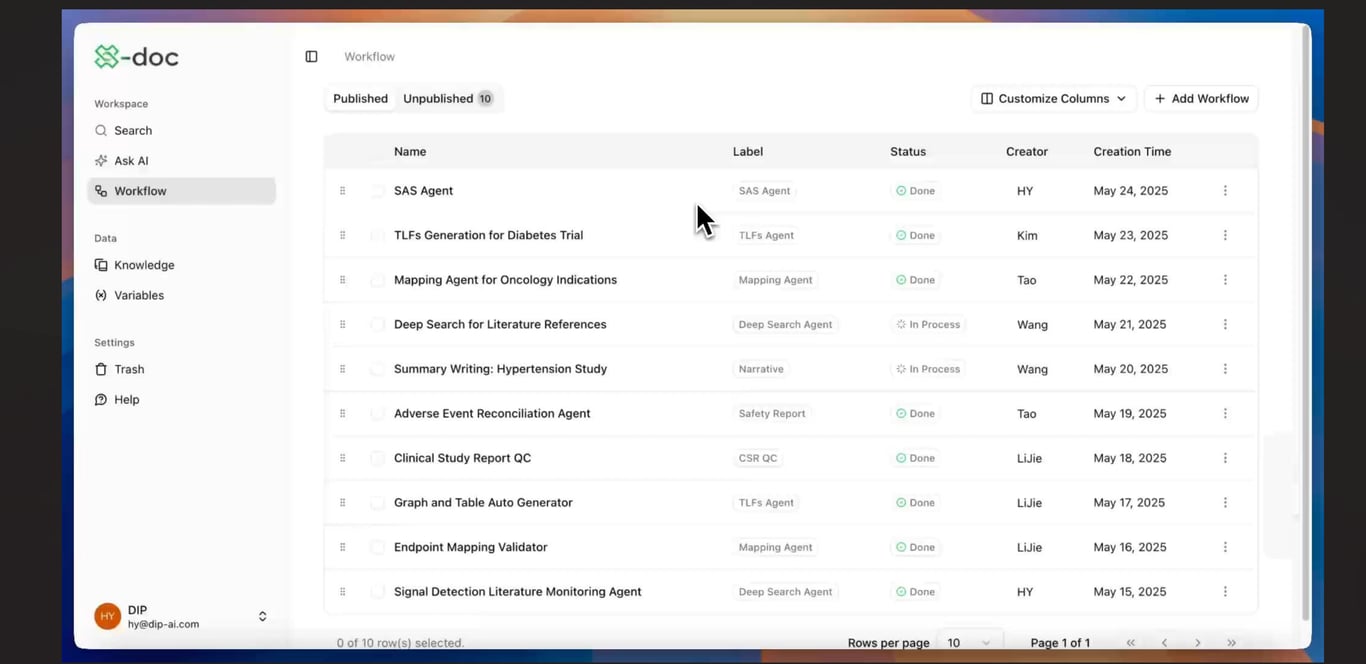This screenshot has width=1366, height=664.
Task: Open the Trash from the sidebar
Action: [x=101, y=369]
